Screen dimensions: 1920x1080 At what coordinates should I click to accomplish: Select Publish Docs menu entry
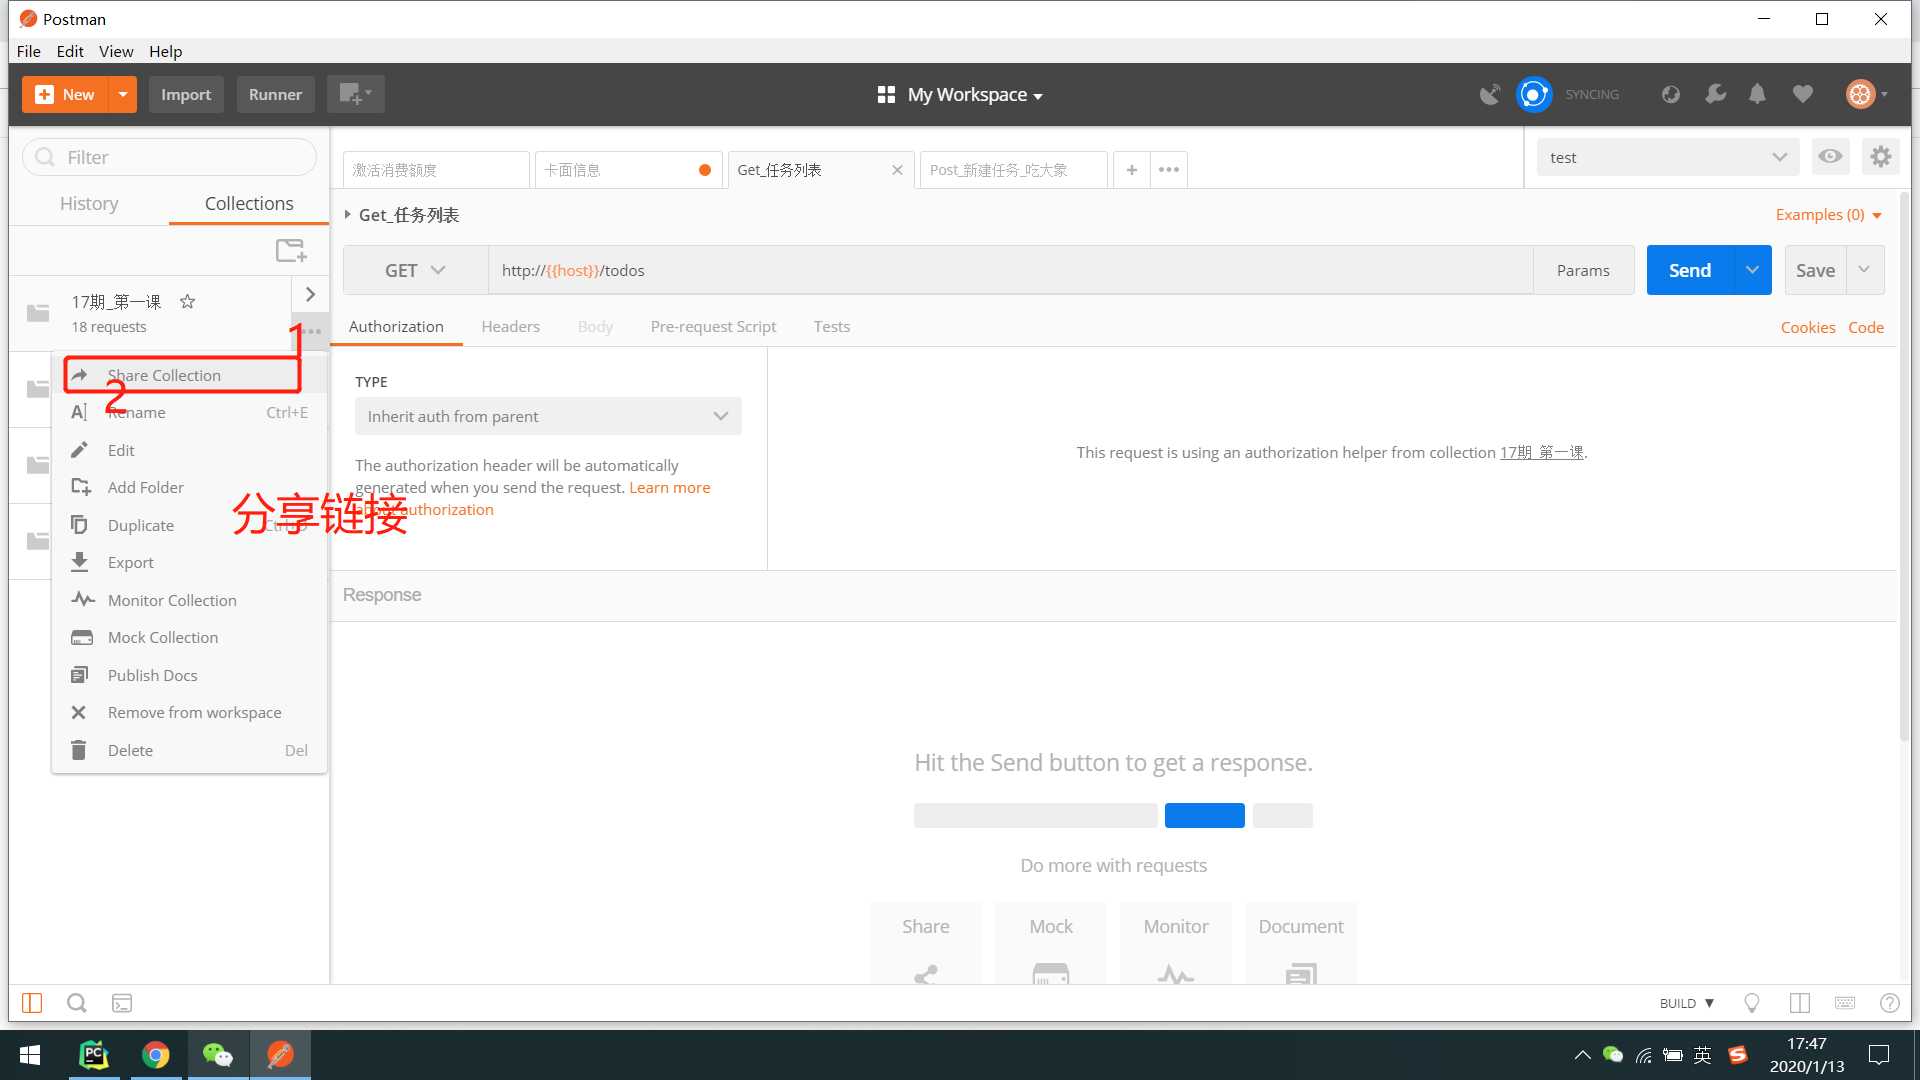(x=189, y=675)
